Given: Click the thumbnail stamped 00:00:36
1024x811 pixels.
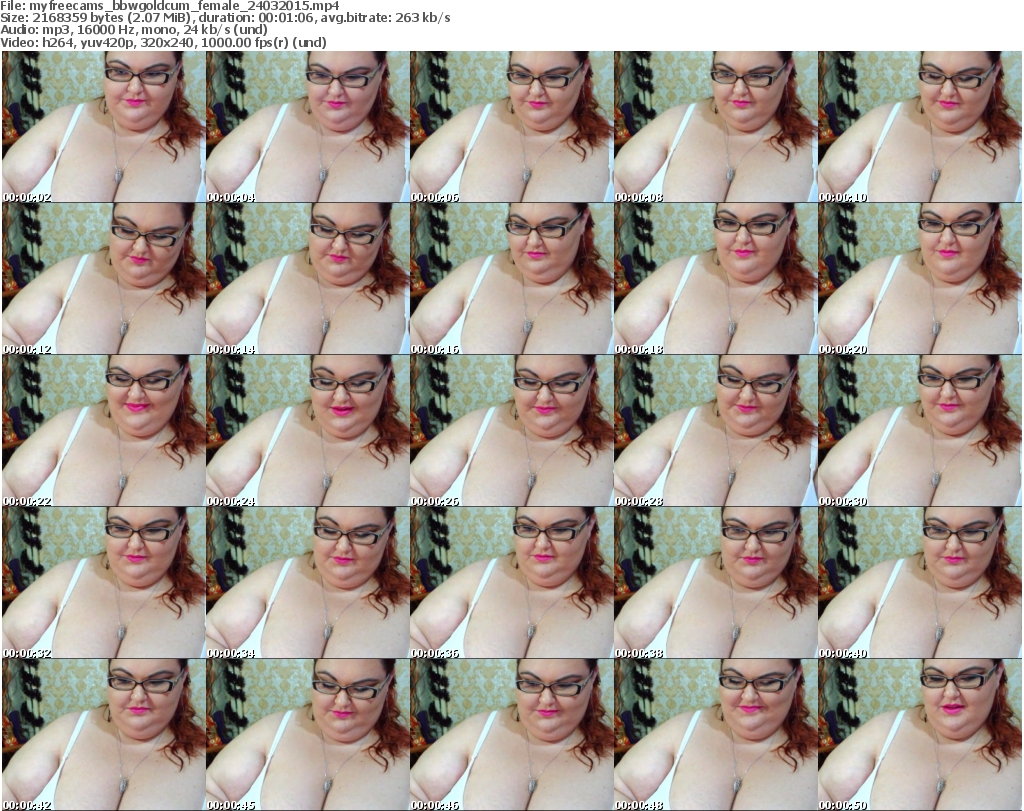Looking at the screenshot, I should [x=511, y=583].
